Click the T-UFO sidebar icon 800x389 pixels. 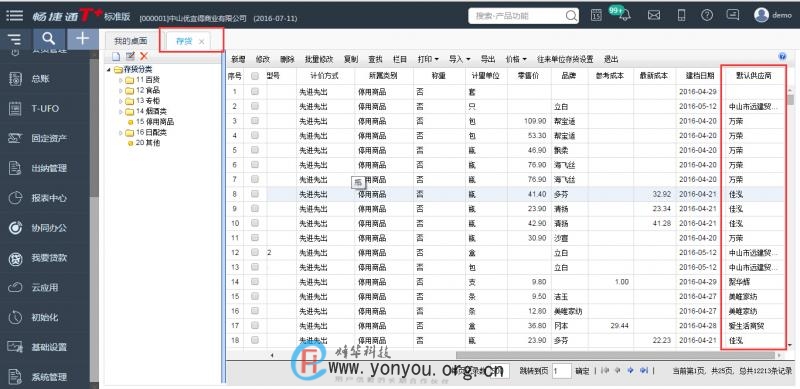15,108
